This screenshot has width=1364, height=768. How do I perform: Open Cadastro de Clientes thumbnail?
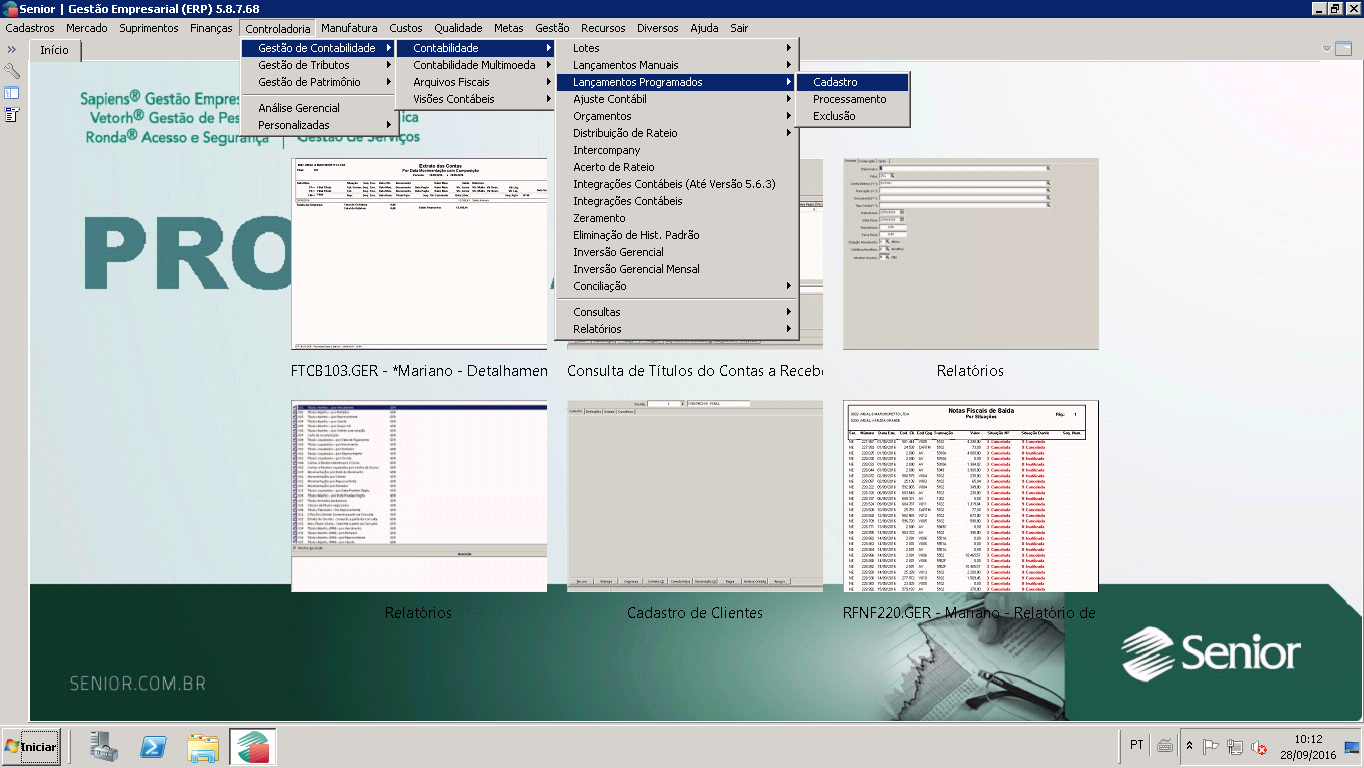click(695, 496)
